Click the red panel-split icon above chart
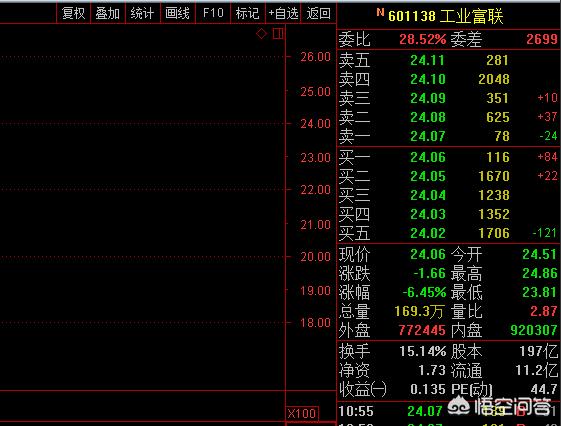 278,34
